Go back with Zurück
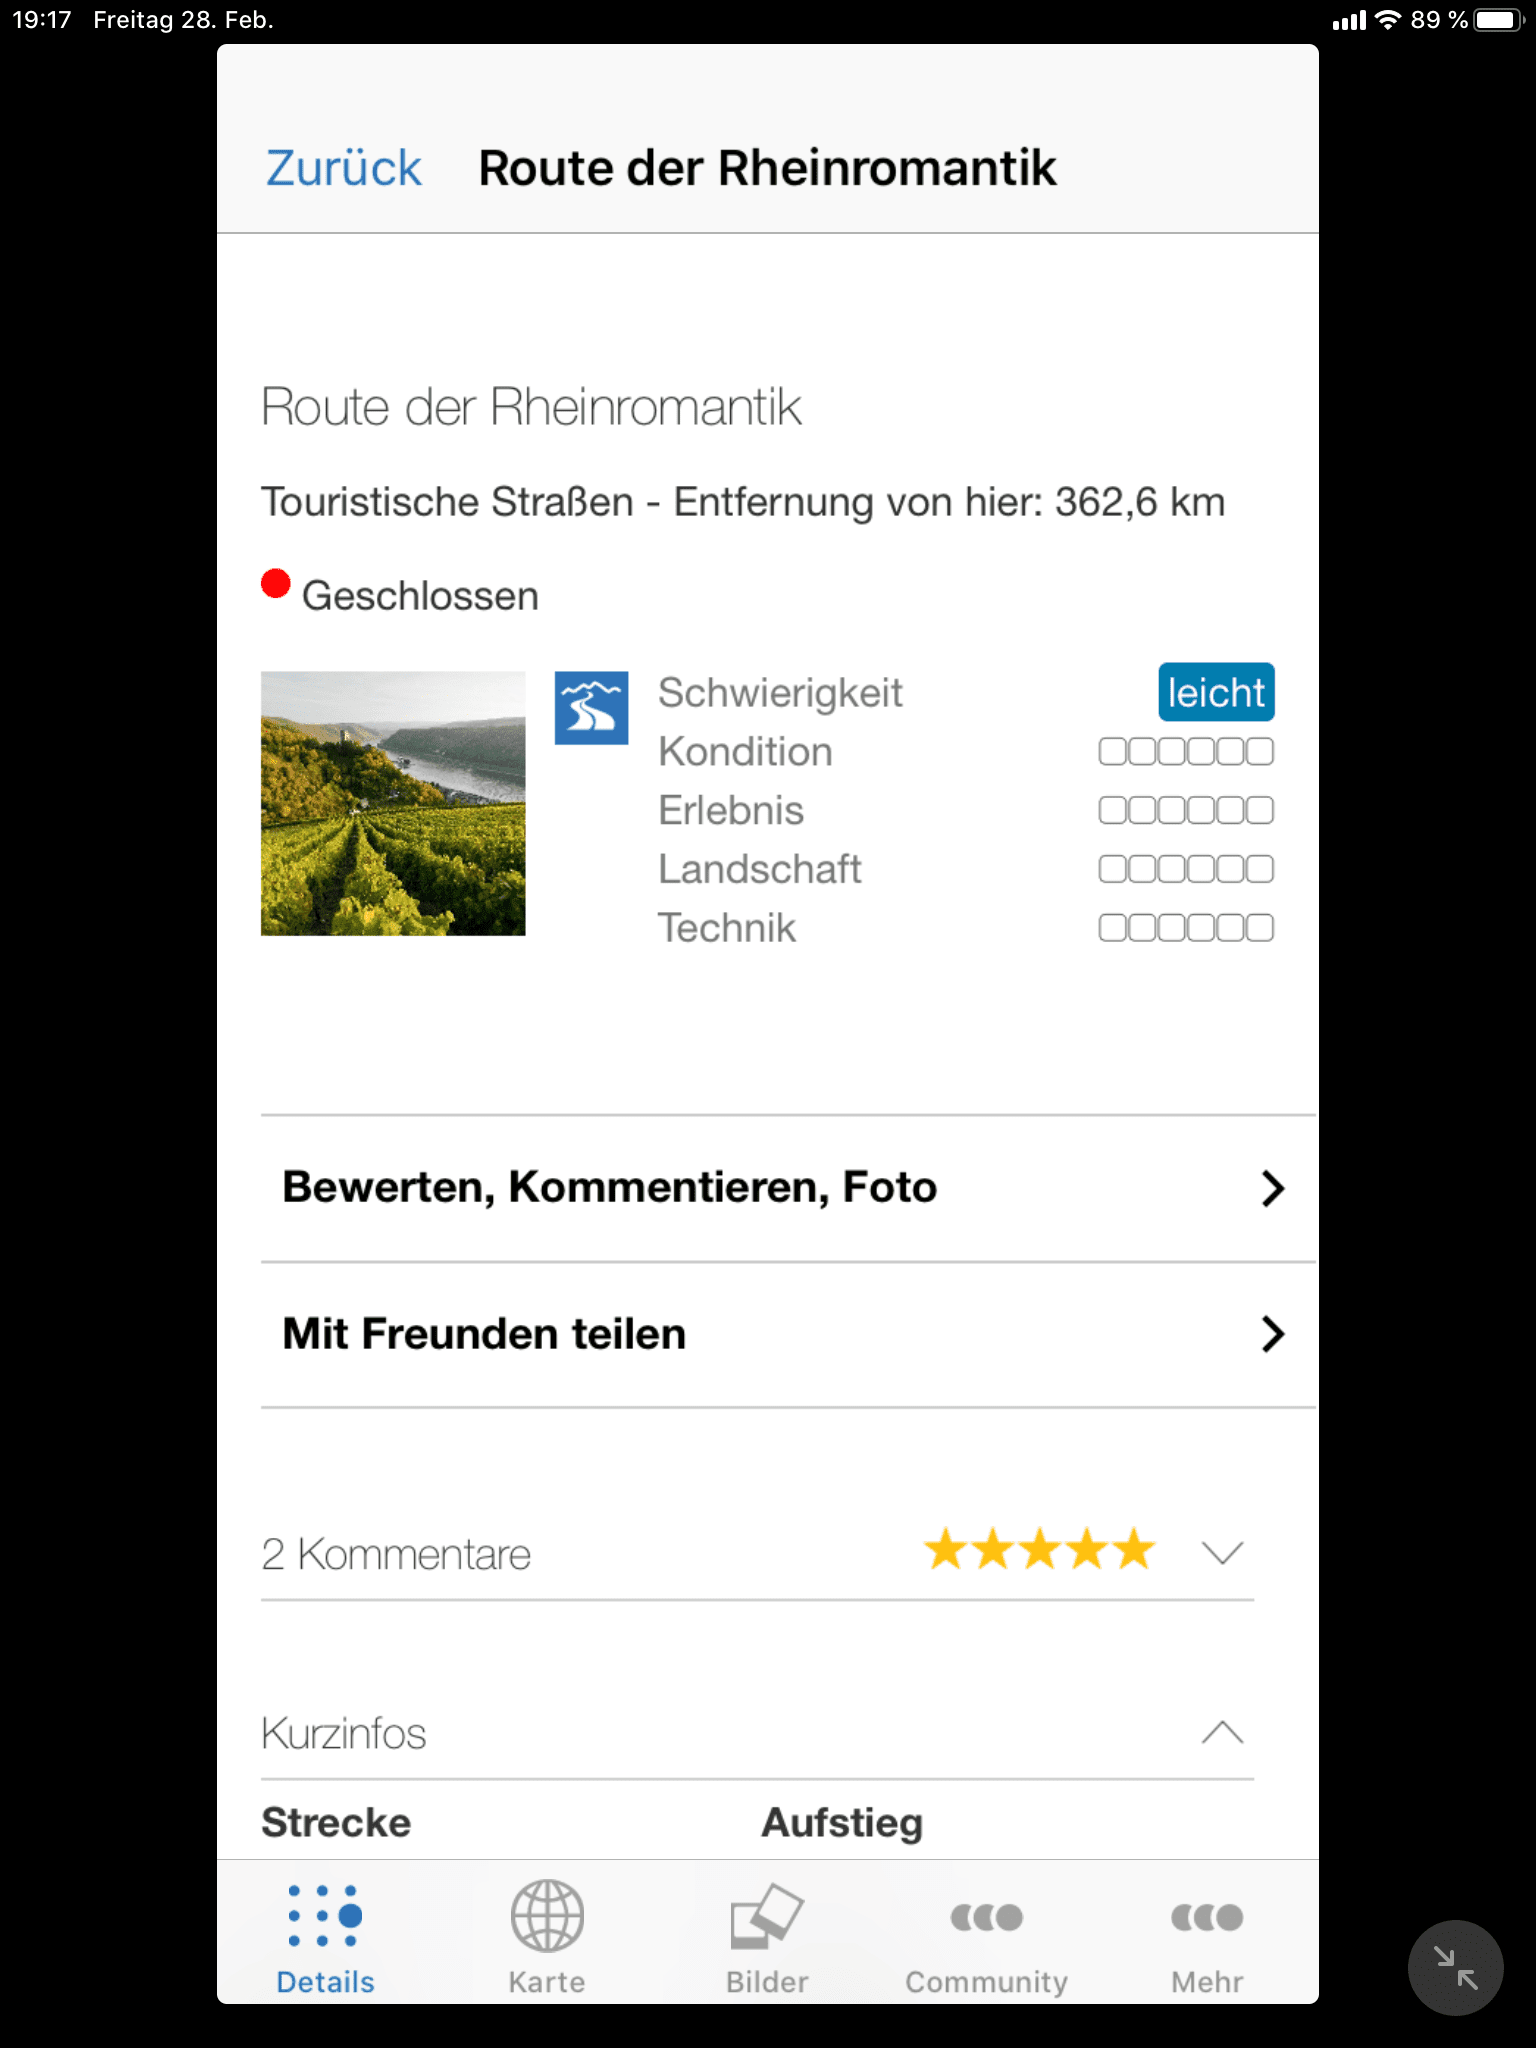 [343, 168]
